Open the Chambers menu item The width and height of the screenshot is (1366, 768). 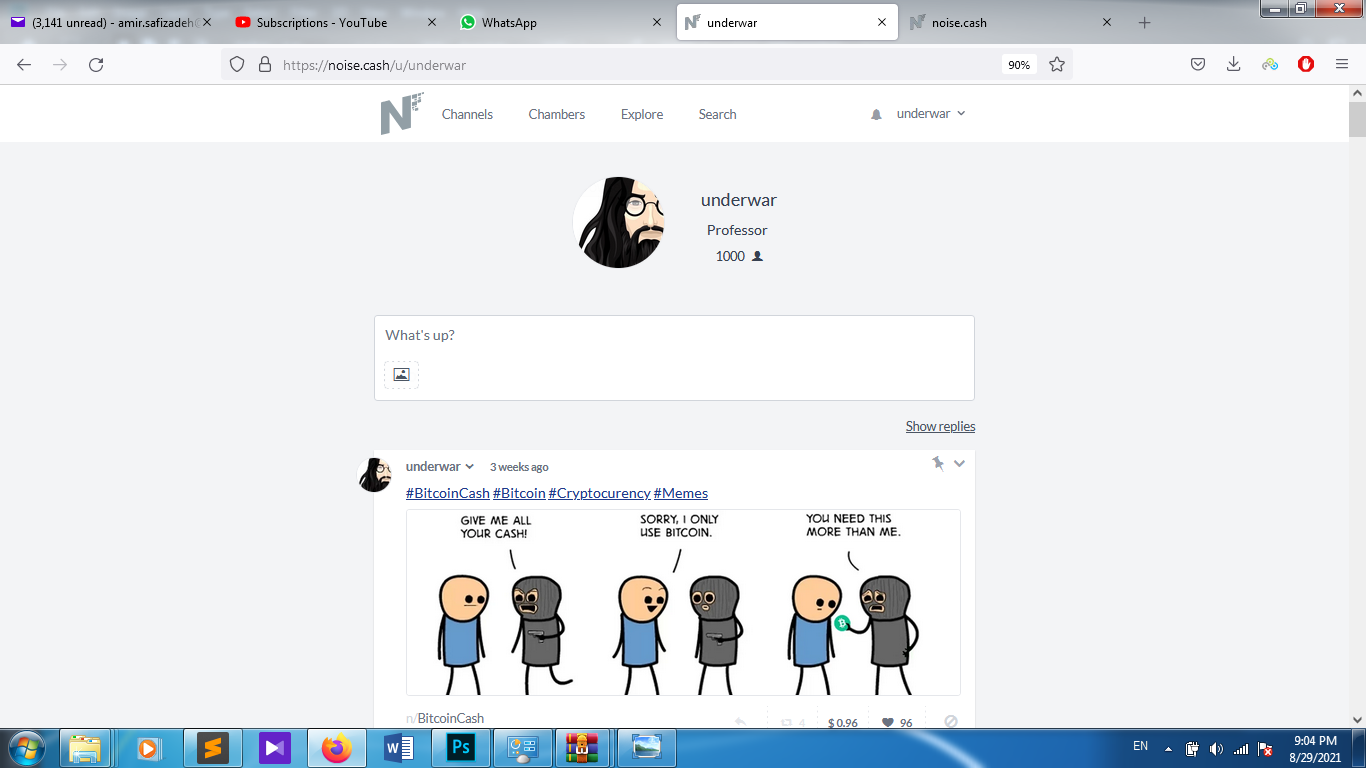point(557,114)
